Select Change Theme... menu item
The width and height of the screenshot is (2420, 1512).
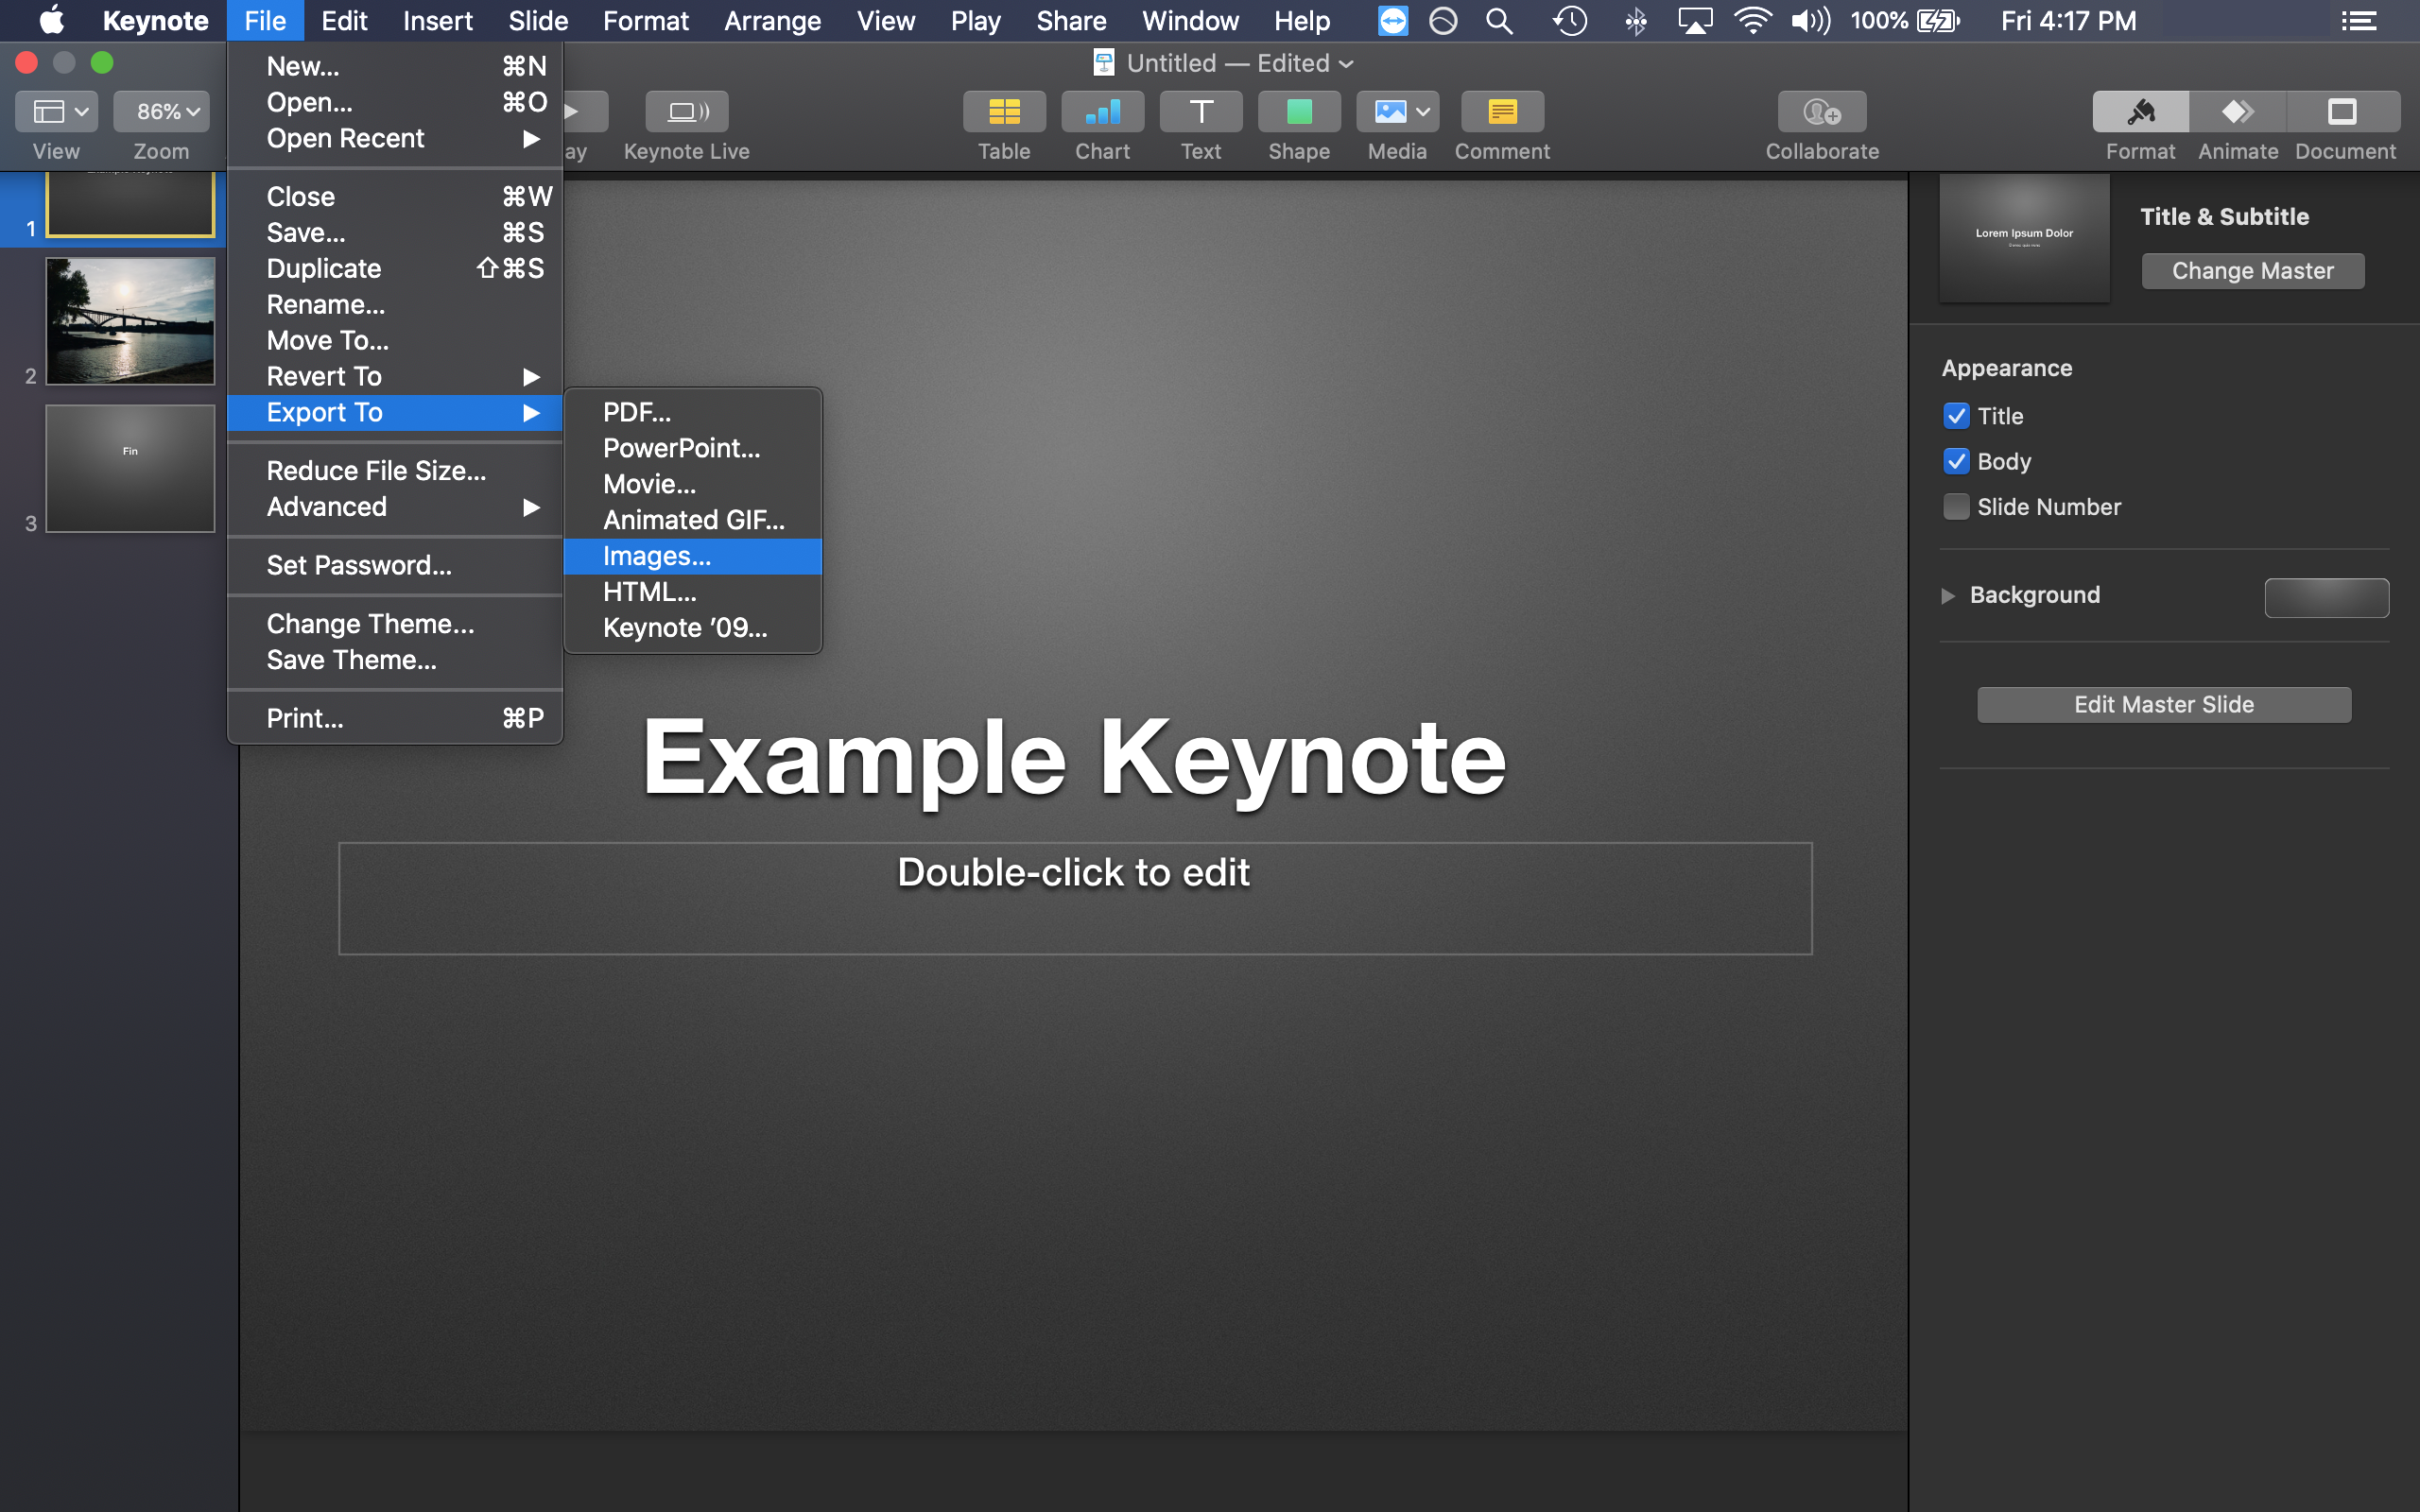click(x=395, y=624)
